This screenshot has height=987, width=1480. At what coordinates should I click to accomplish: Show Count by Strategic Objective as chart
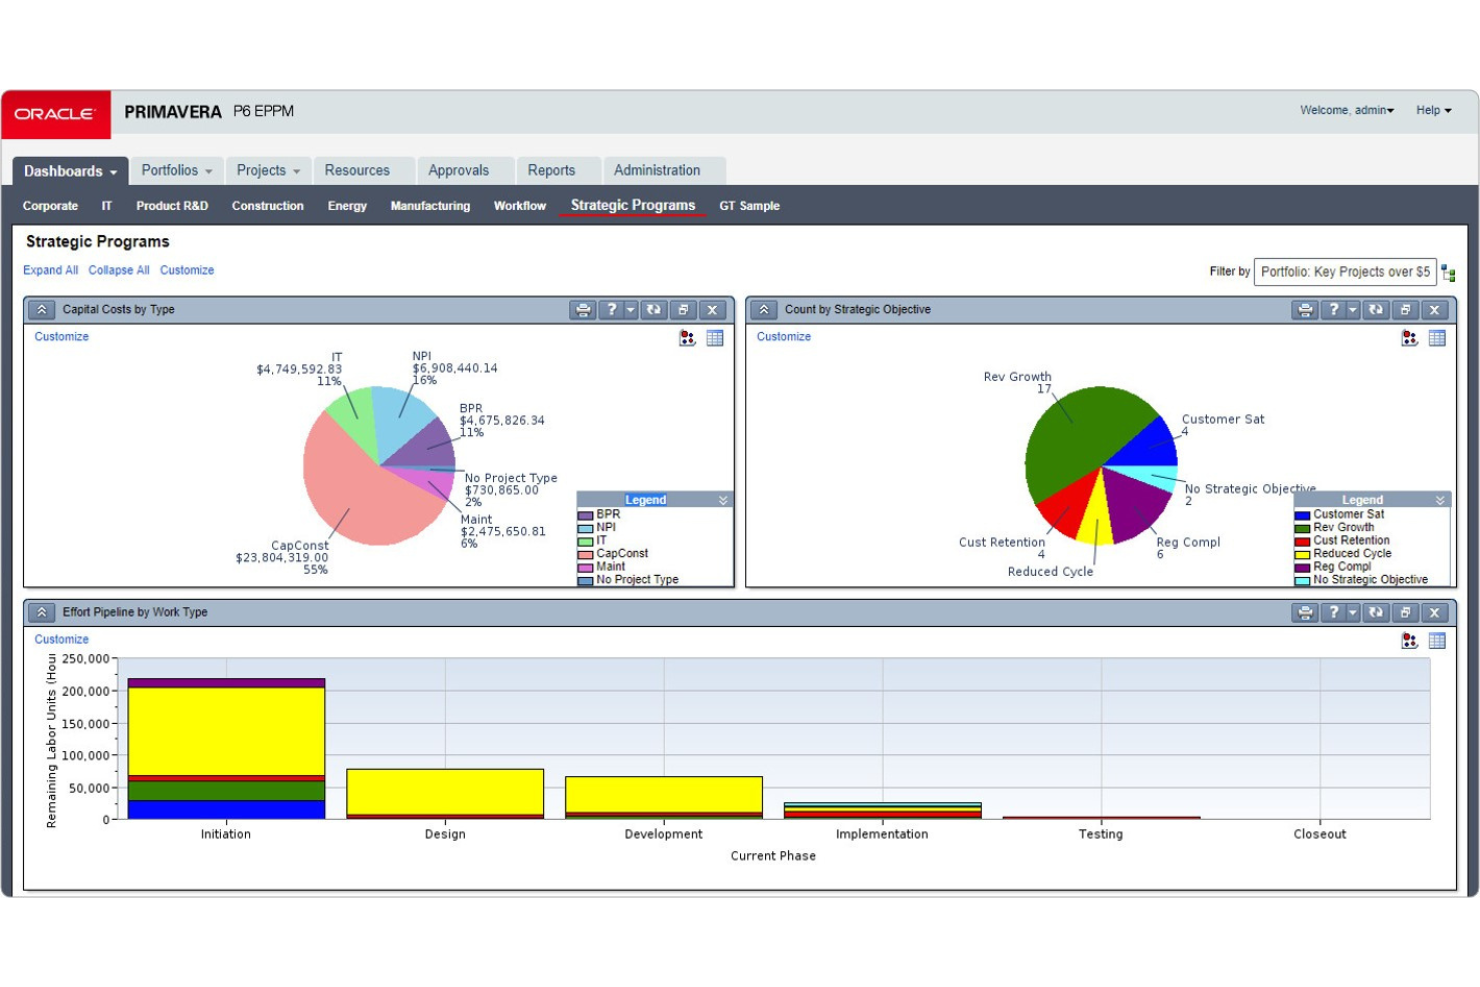click(1409, 338)
